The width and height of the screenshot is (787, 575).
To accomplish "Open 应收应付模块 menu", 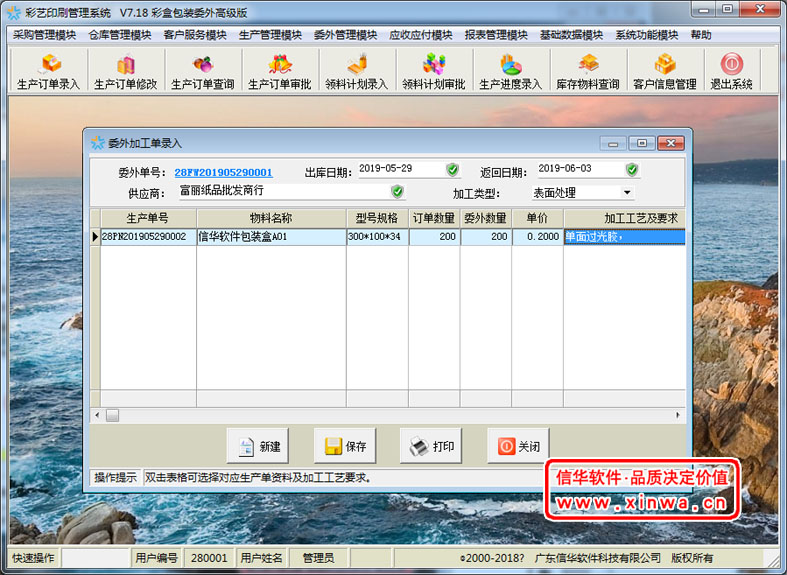I will coord(421,35).
